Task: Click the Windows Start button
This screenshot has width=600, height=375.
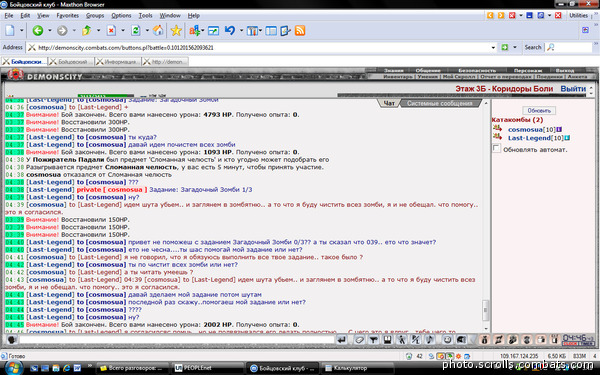Action: (x=13, y=368)
